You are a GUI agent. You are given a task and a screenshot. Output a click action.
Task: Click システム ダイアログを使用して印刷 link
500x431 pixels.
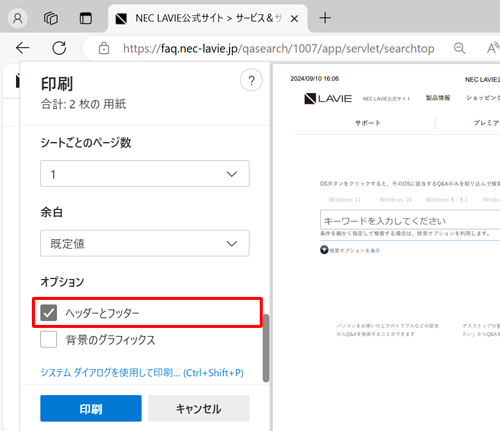tap(142, 372)
